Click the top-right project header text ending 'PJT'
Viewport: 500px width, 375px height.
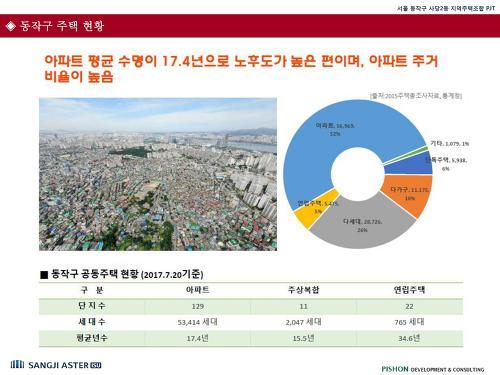coord(446,8)
